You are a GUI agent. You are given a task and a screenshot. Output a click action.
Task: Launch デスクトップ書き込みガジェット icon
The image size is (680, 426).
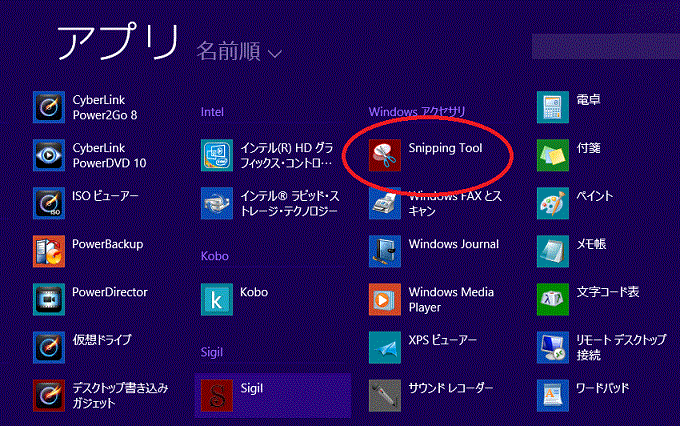(x=49, y=396)
